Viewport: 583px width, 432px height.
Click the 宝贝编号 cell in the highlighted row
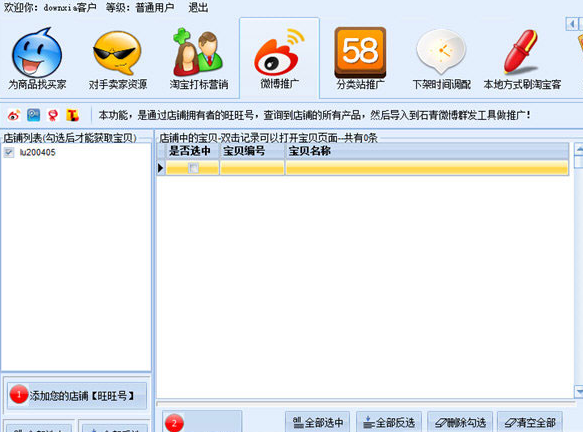point(252,168)
